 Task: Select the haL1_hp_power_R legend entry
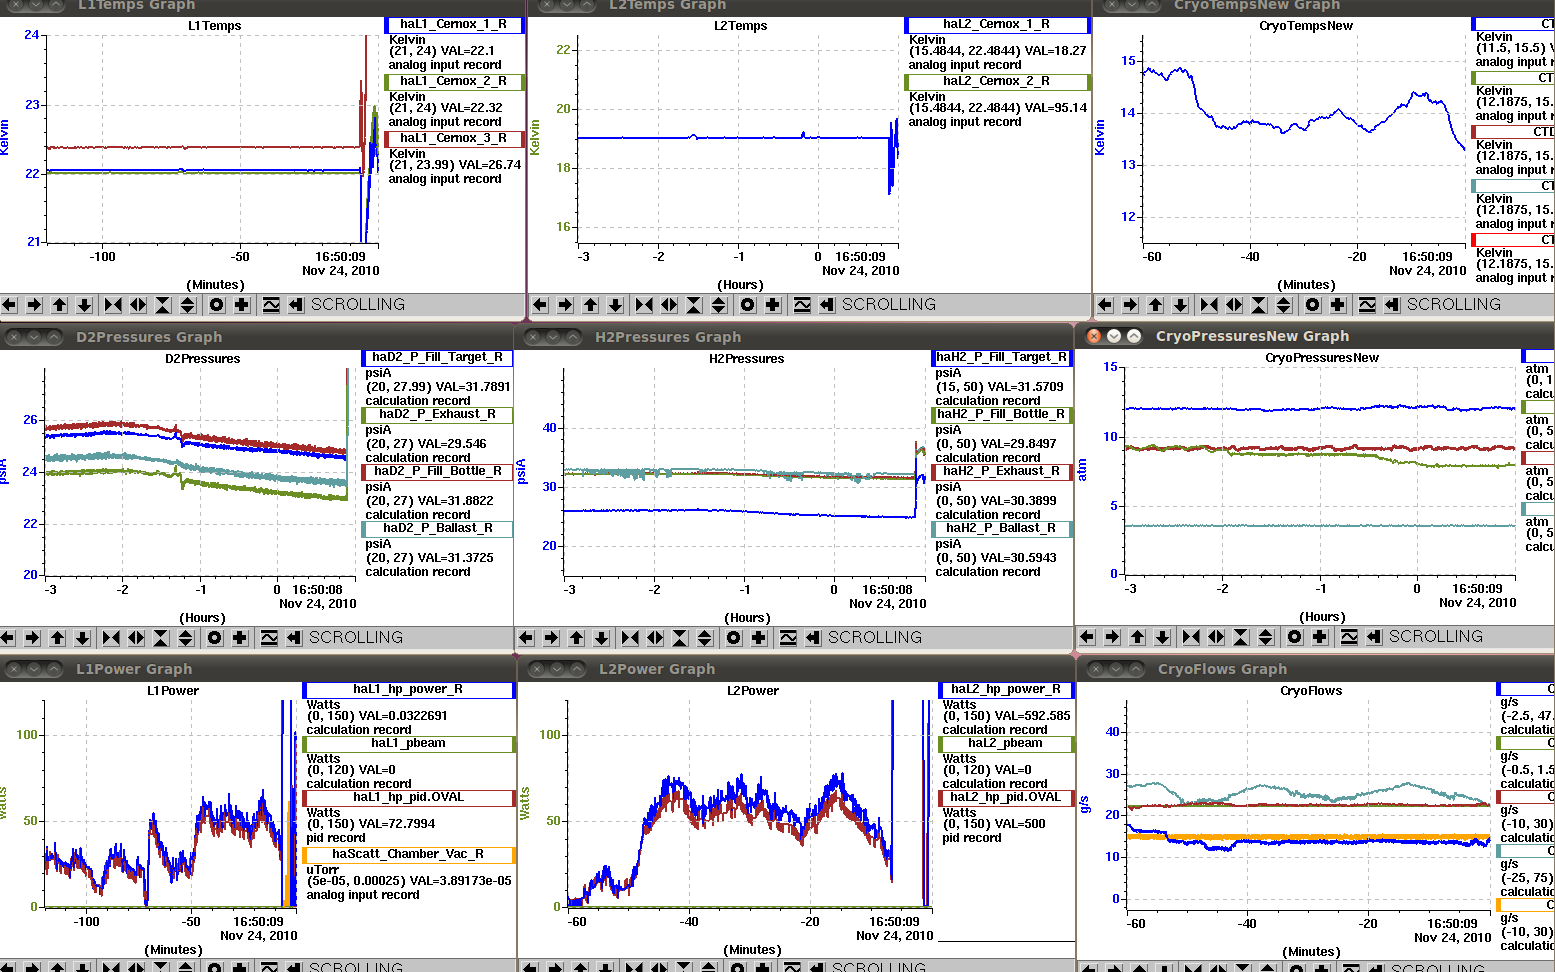[x=408, y=690]
